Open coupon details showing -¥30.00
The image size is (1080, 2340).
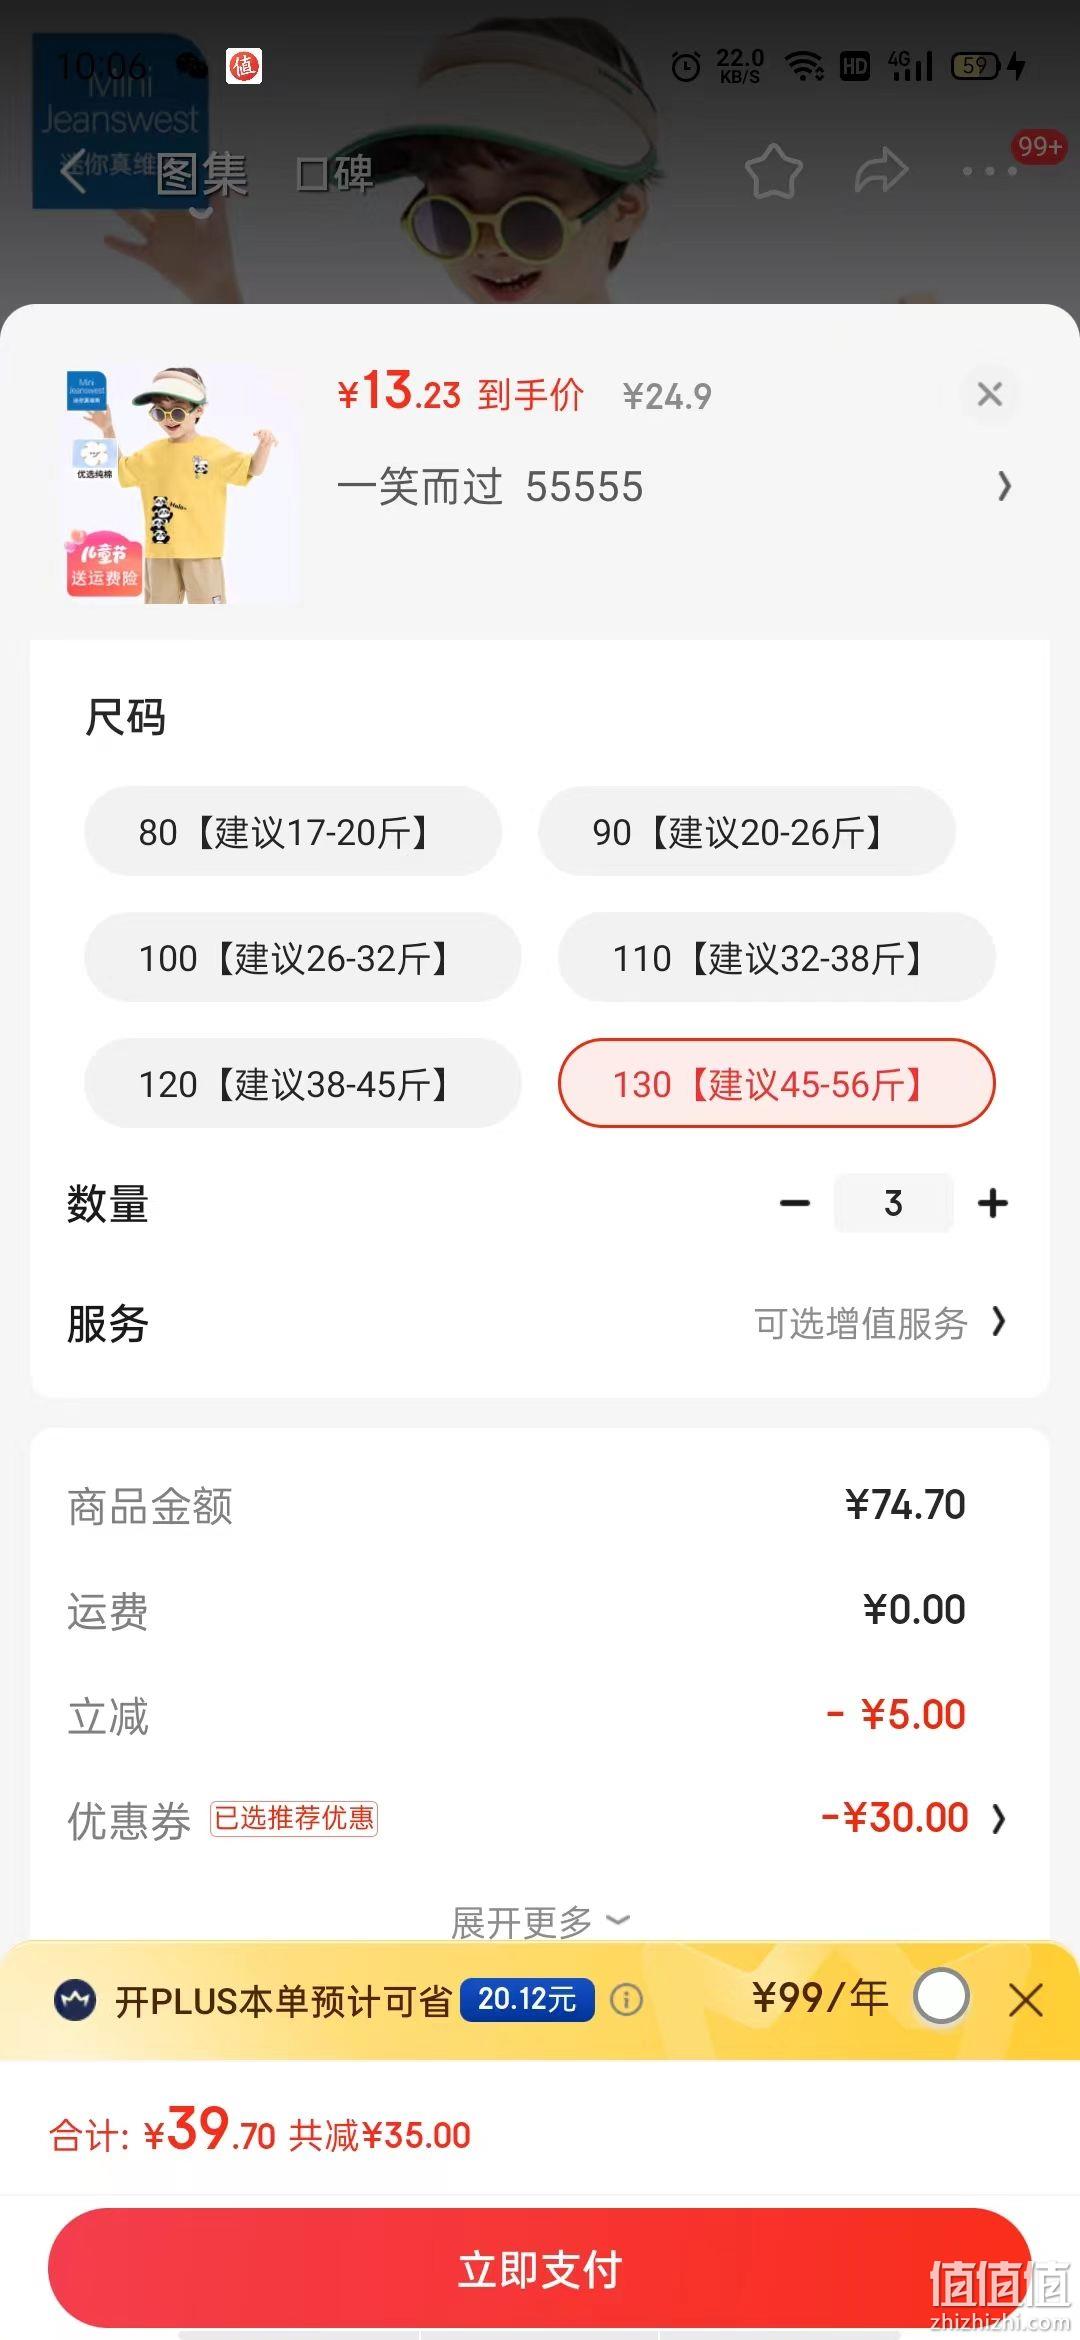pyautogui.click(x=913, y=1818)
